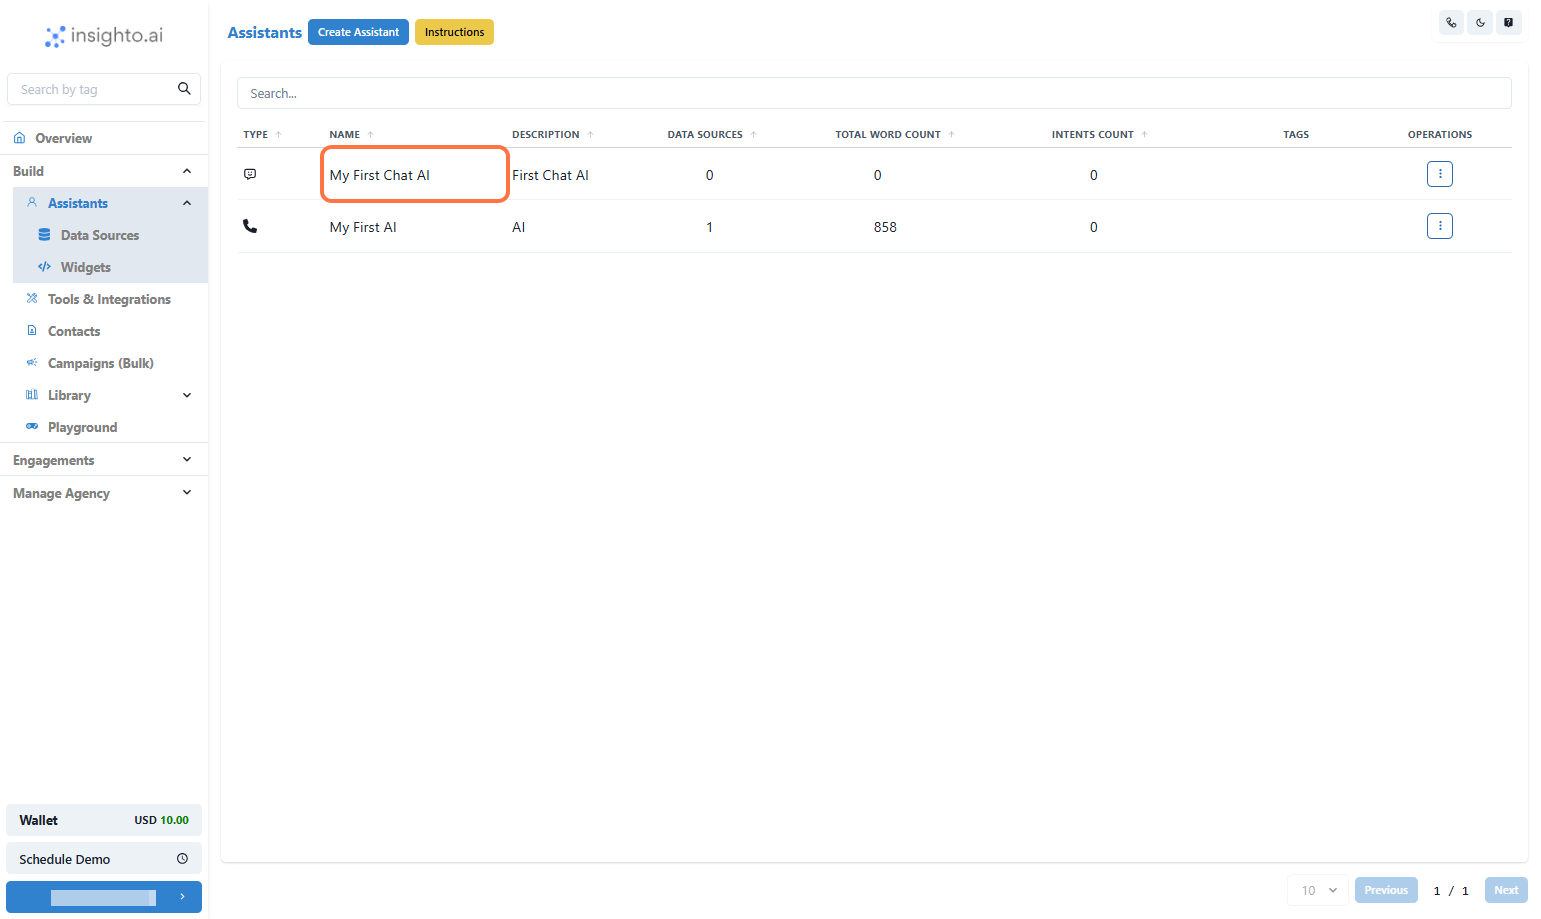Click the help question icon at top right
Screen dimensions: 1541x919
point(1509,22)
